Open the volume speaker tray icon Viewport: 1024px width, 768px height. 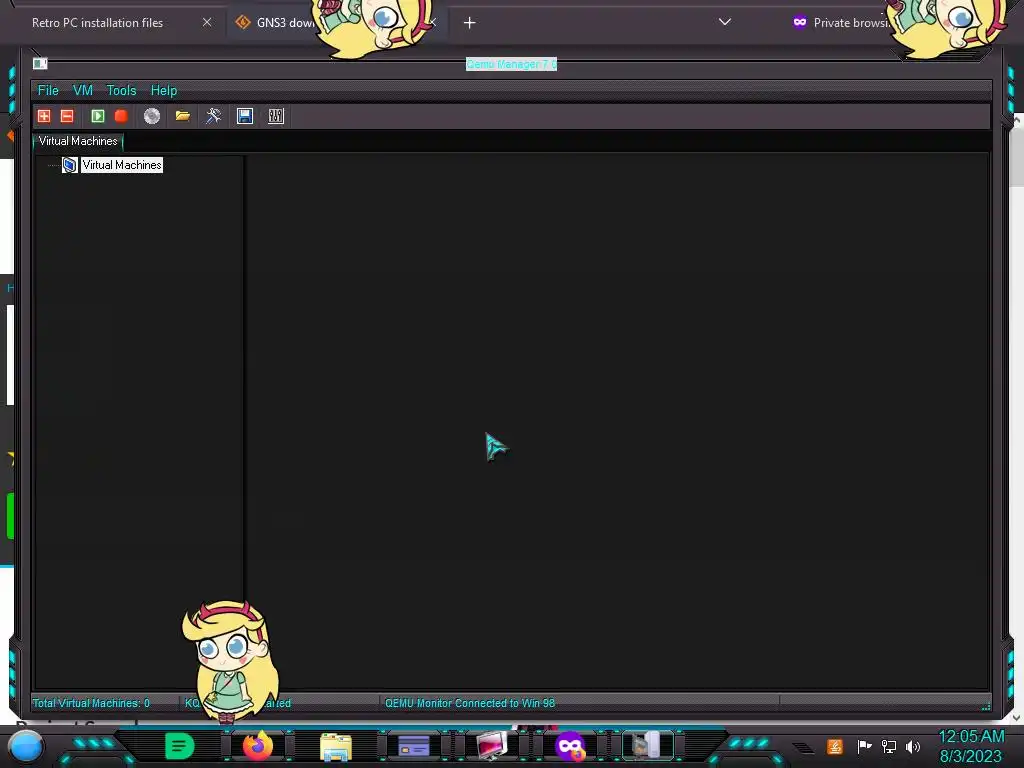pos(913,746)
